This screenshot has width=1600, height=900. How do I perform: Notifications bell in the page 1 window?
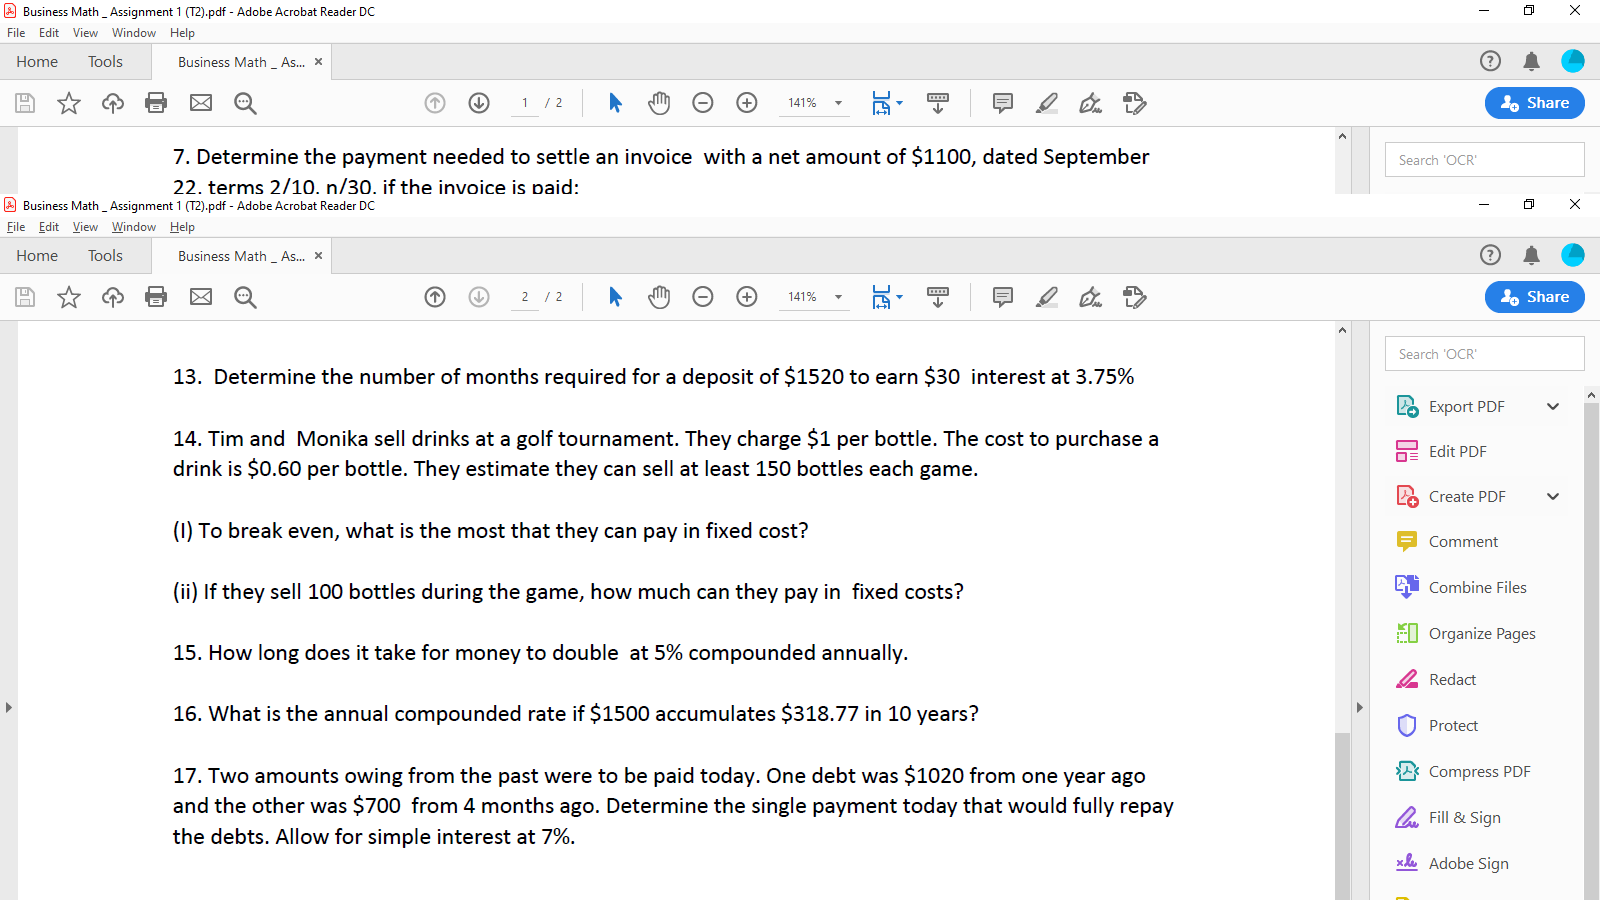[1531, 61]
